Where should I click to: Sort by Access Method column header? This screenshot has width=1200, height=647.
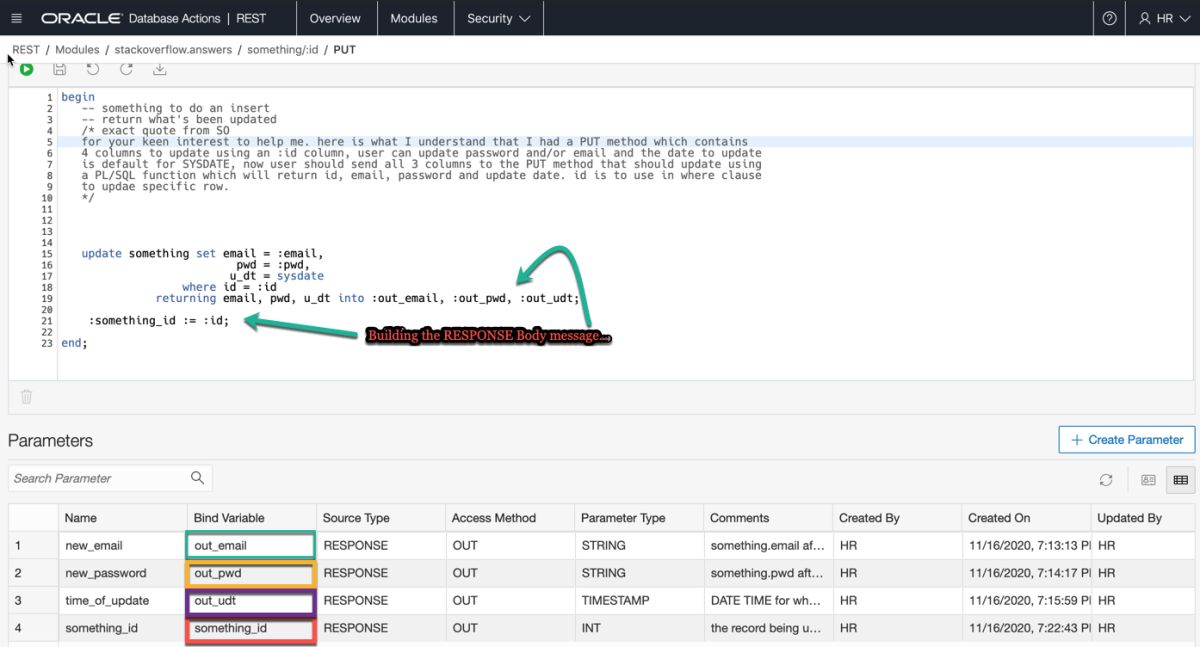(x=509, y=518)
